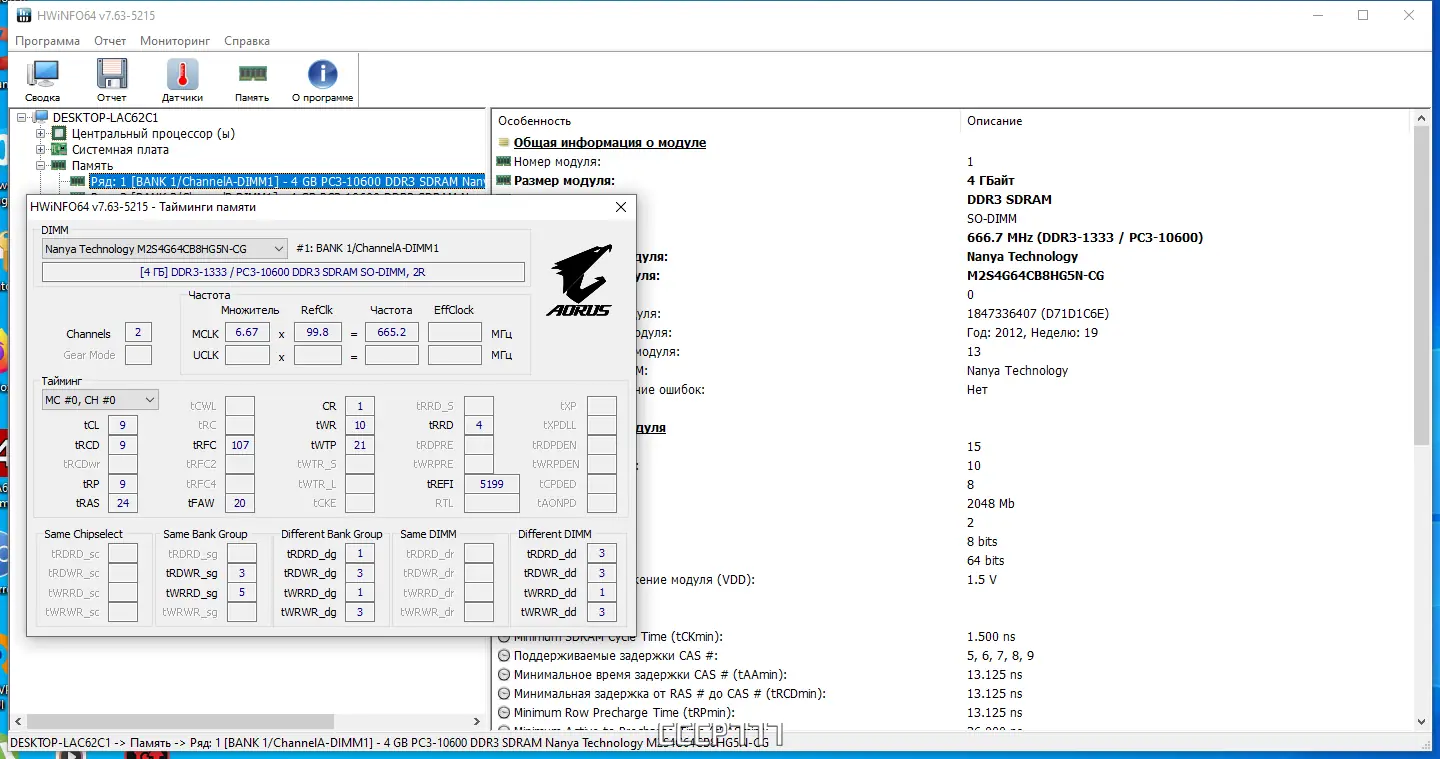
Task: Click the Память memory toolbar icon
Action: [x=252, y=73]
